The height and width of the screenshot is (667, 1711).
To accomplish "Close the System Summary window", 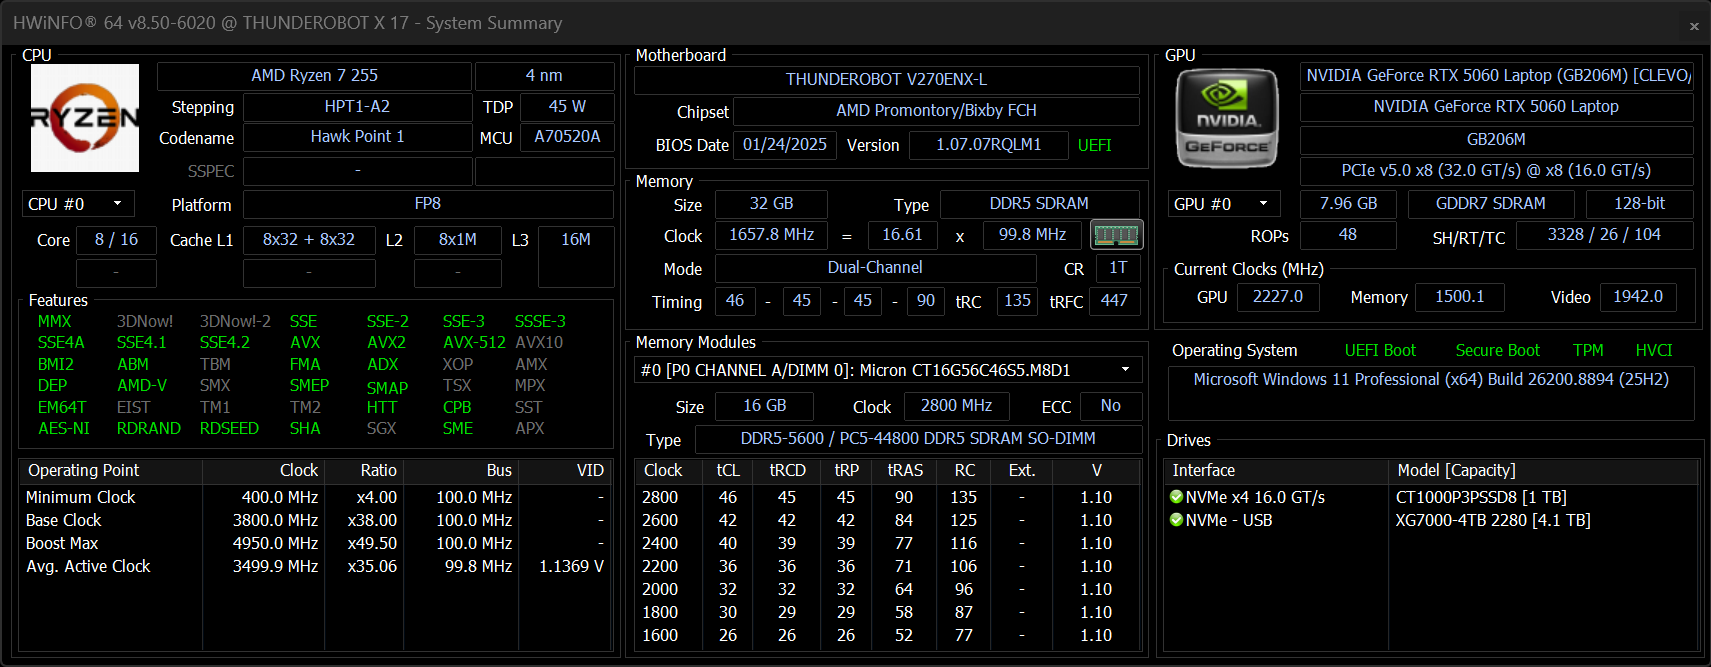I will click(1694, 26).
